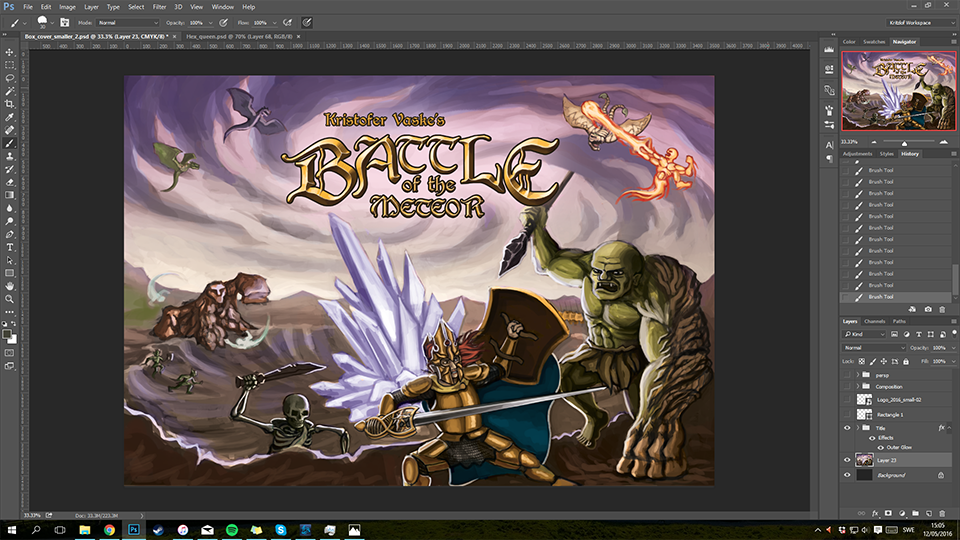Open the layer filter Kind dropdown
Image resolution: width=960 pixels, height=540 pixels.
864,334
